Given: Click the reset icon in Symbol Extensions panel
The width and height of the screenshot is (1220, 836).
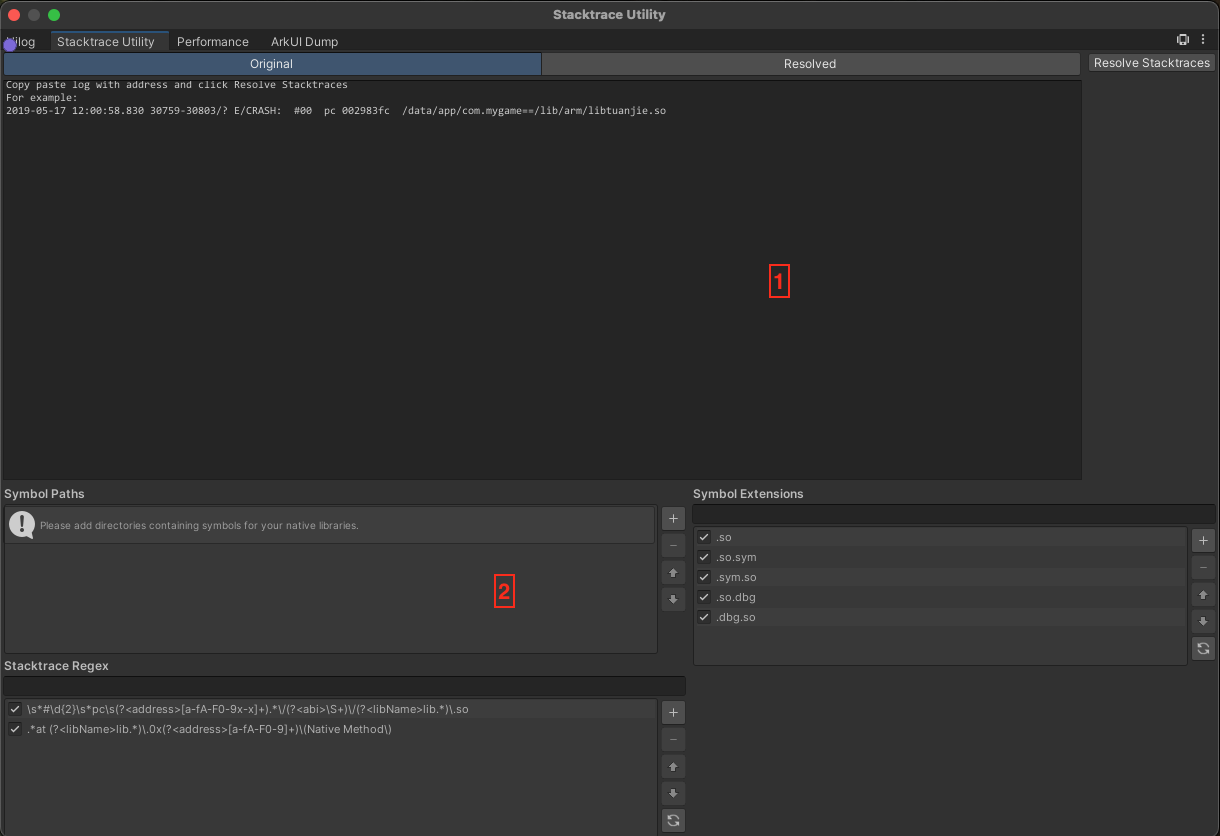Looking at the screenshot, I should click(1203, 648).
